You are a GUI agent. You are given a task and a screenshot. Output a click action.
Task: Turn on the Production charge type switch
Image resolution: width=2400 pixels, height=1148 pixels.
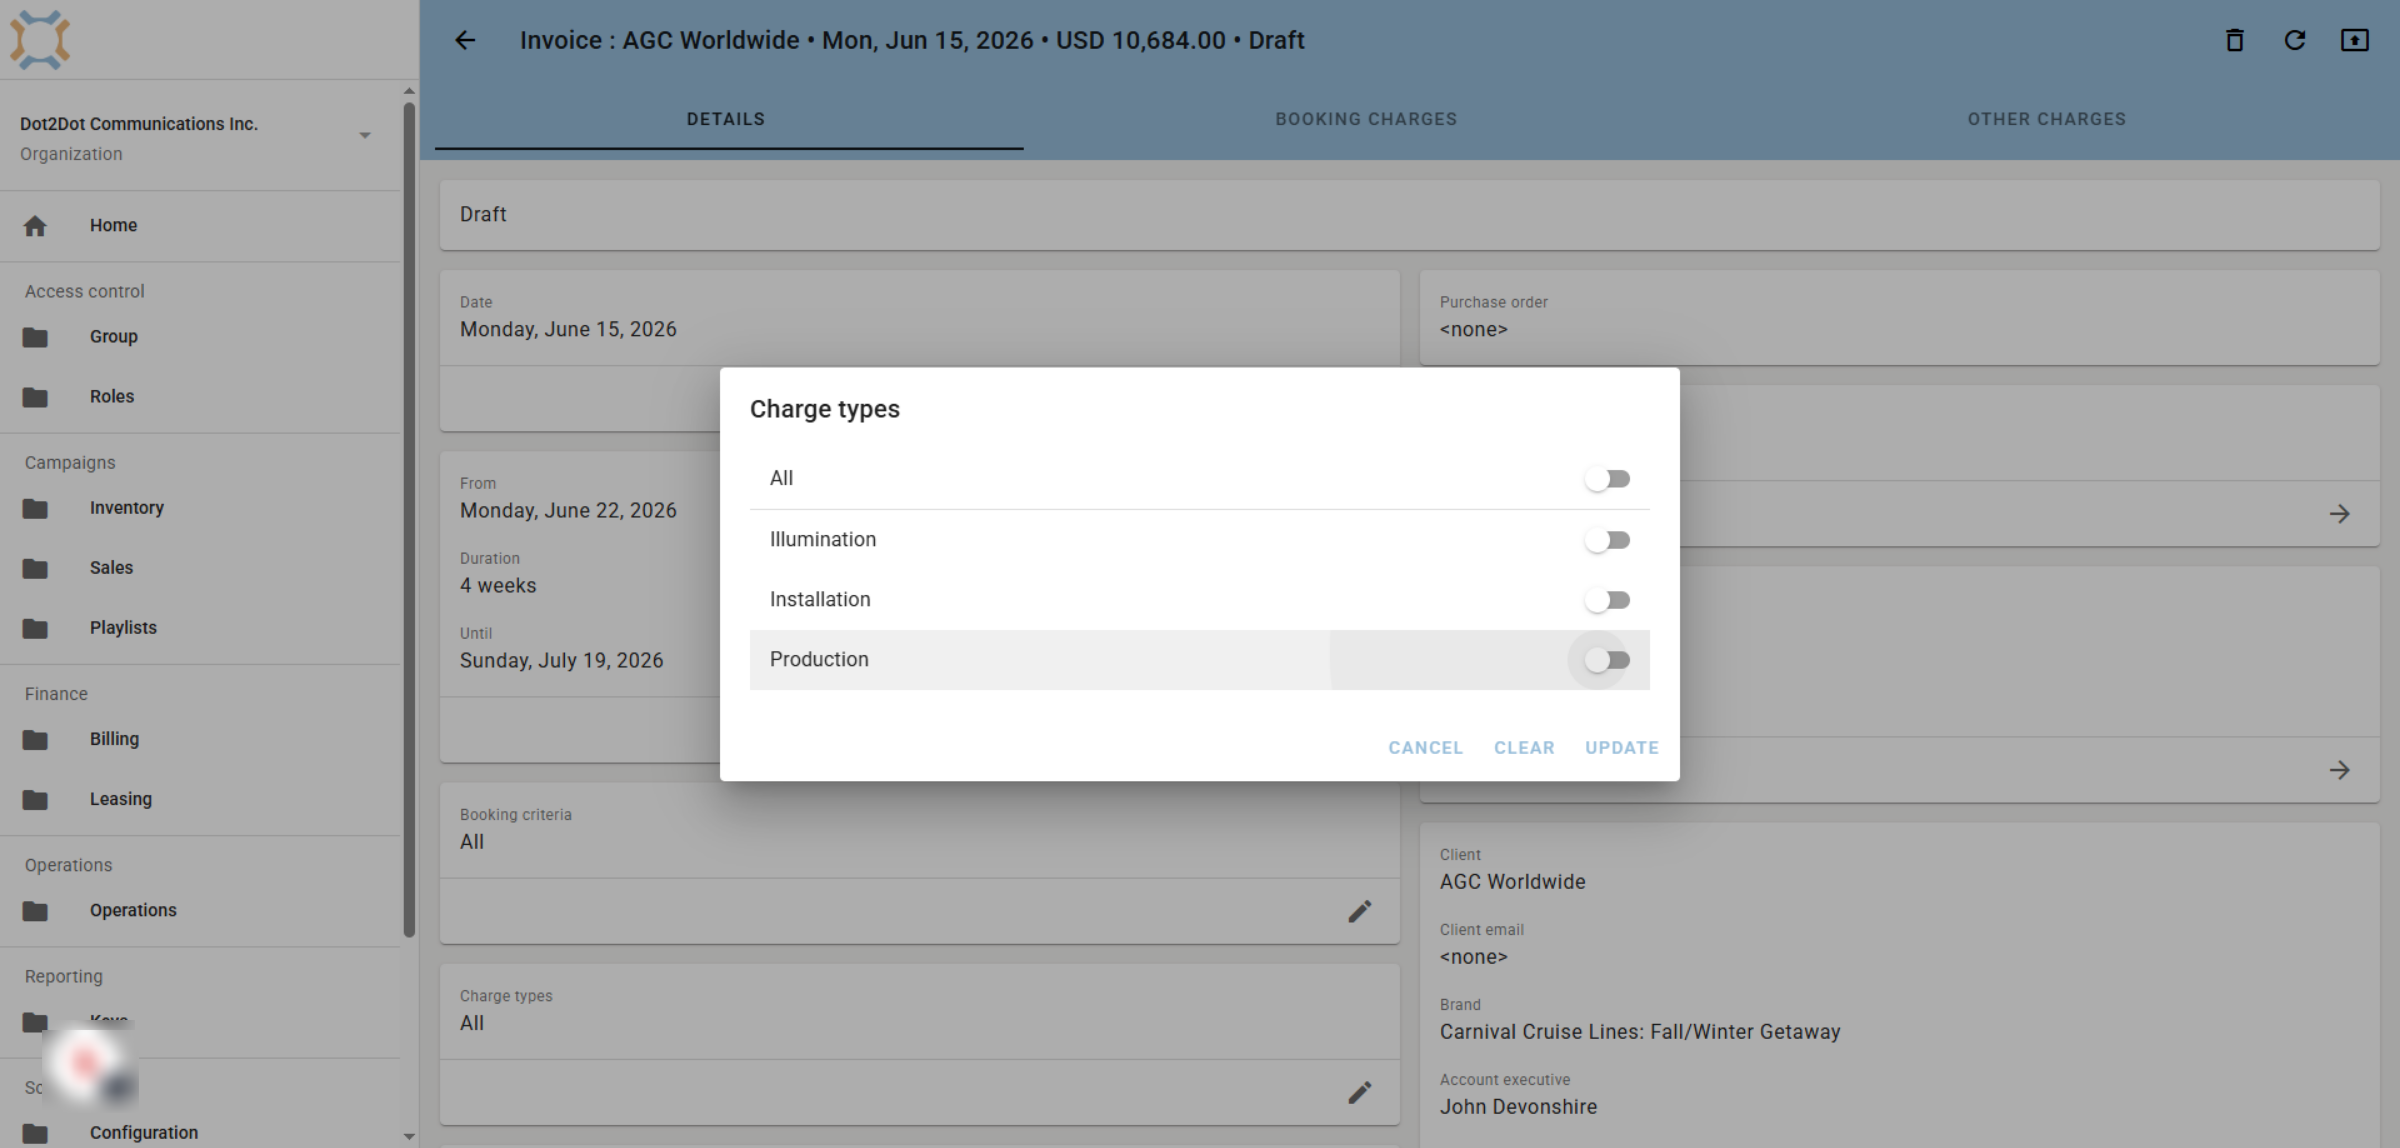[x=1607, y=660]
